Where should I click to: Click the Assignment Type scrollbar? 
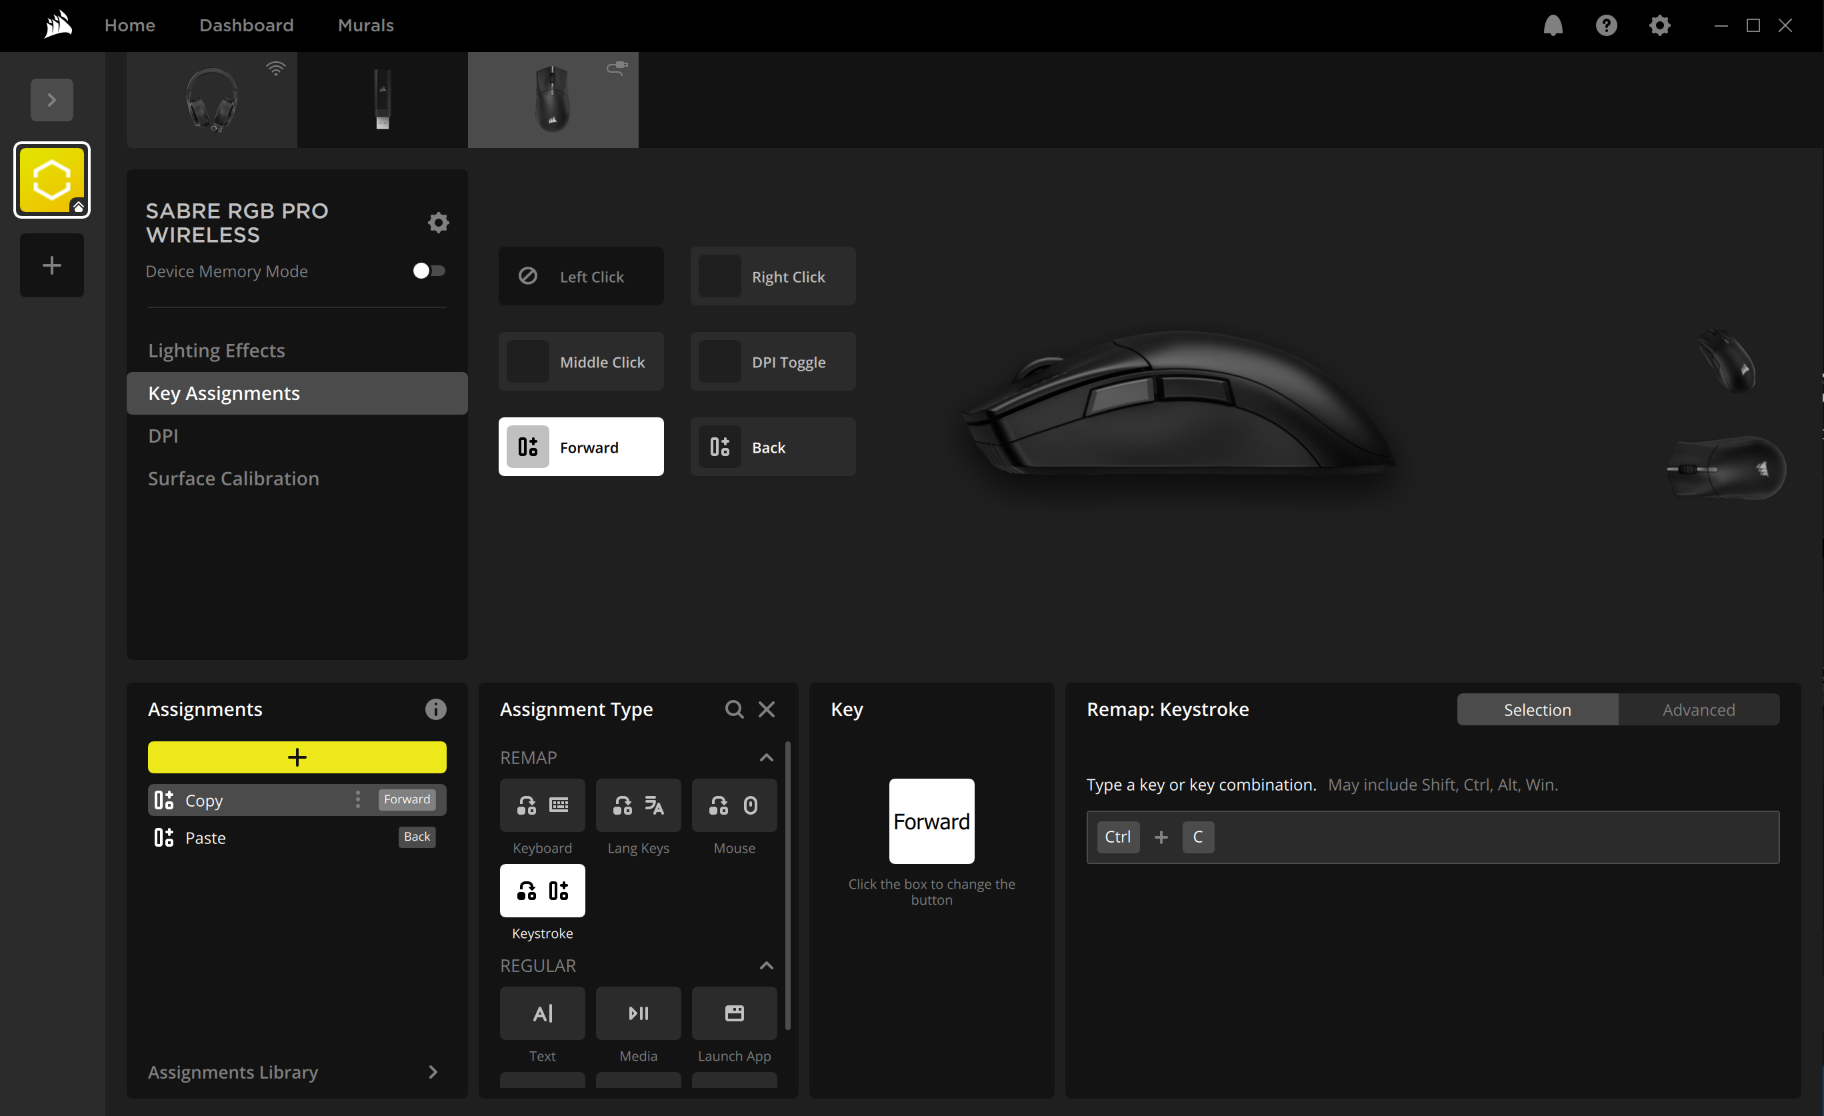click(788, 885)
